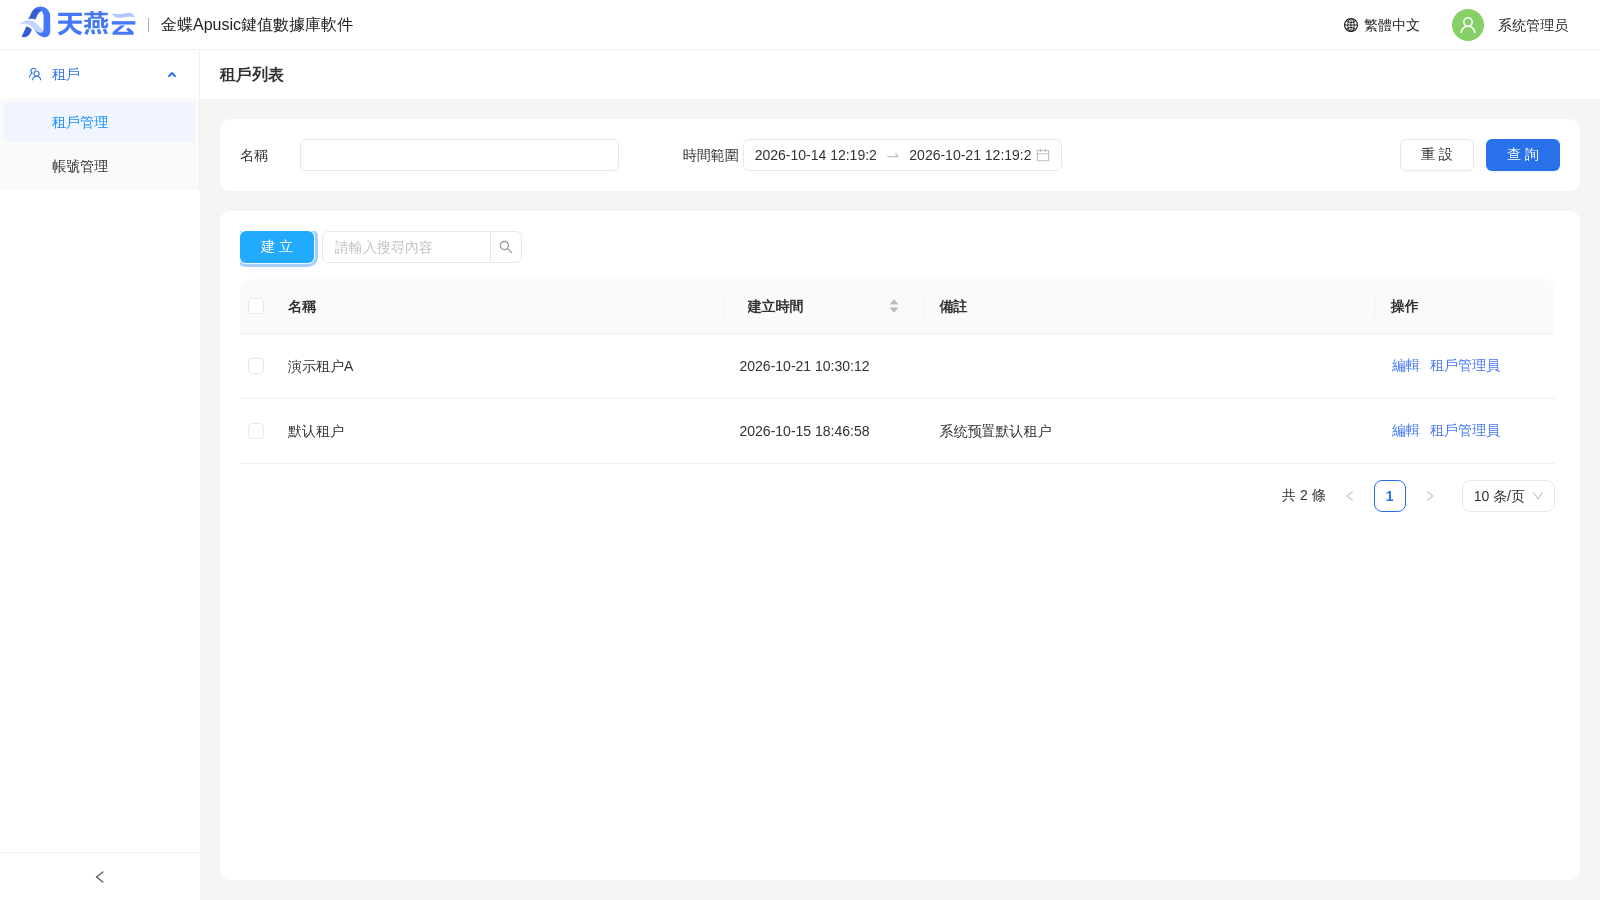The width and height of the screenshot is (1600, 900).
Task: Click 租戶管理員 for 默认租户
Action: point(1465,431)
